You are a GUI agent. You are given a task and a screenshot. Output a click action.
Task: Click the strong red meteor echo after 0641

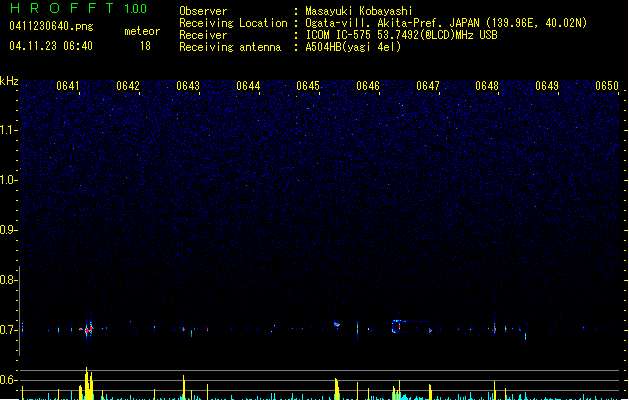click(87, 329)
